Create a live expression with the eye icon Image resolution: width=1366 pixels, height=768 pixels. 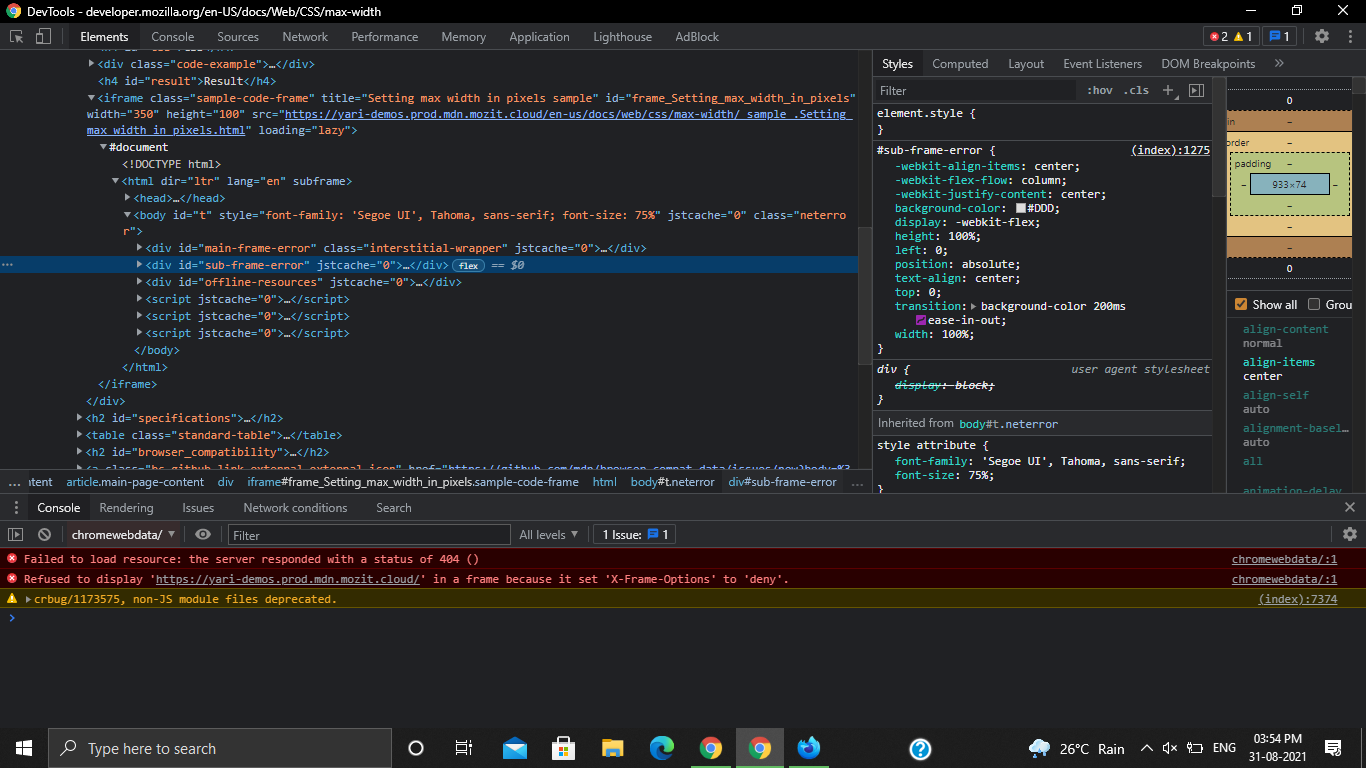204,534
